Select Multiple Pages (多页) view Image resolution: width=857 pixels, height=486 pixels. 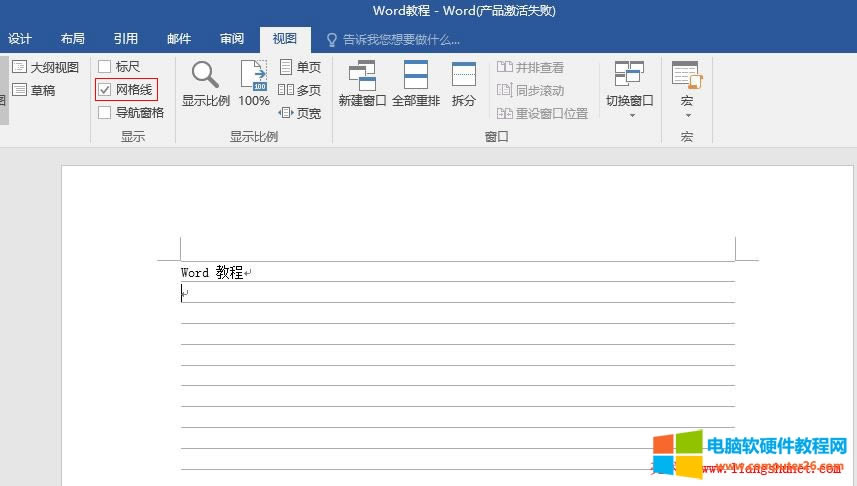[300, 90]
